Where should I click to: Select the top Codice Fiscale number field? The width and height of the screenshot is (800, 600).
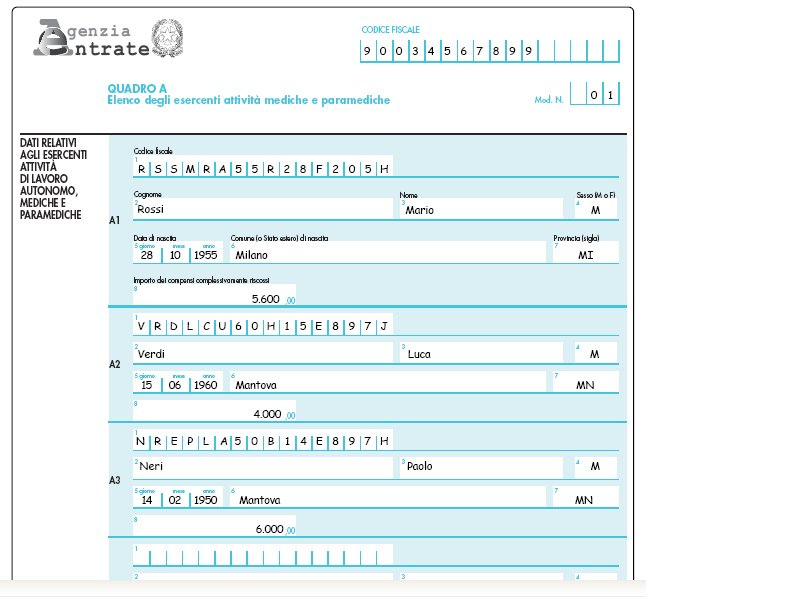[490, 51]
